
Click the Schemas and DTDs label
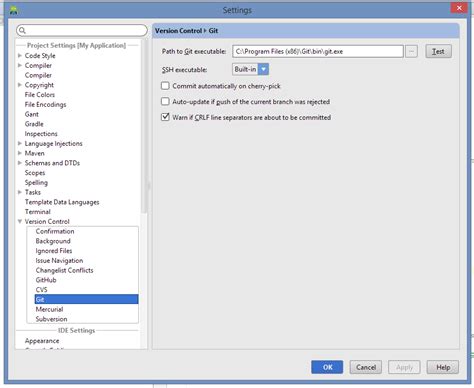[52, 163]
